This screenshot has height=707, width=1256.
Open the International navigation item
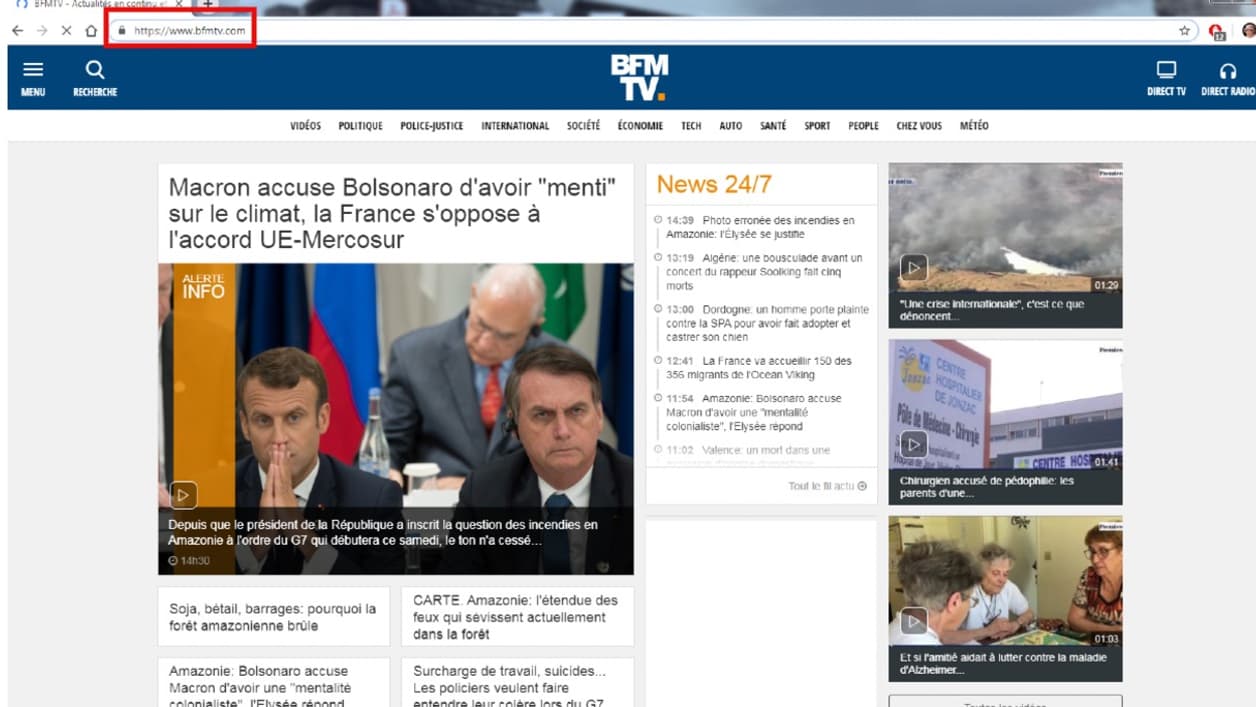click(x=515, y=126)
